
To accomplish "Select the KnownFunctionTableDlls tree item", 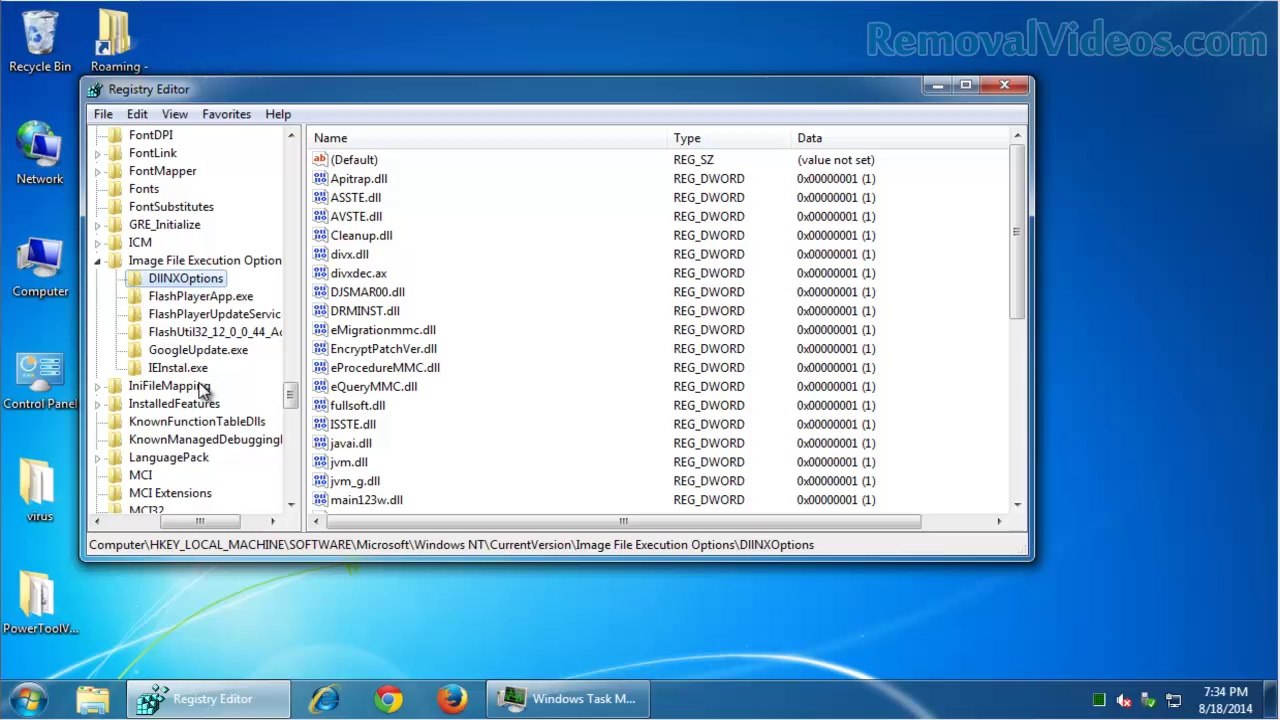I will [x=197, y=422].
